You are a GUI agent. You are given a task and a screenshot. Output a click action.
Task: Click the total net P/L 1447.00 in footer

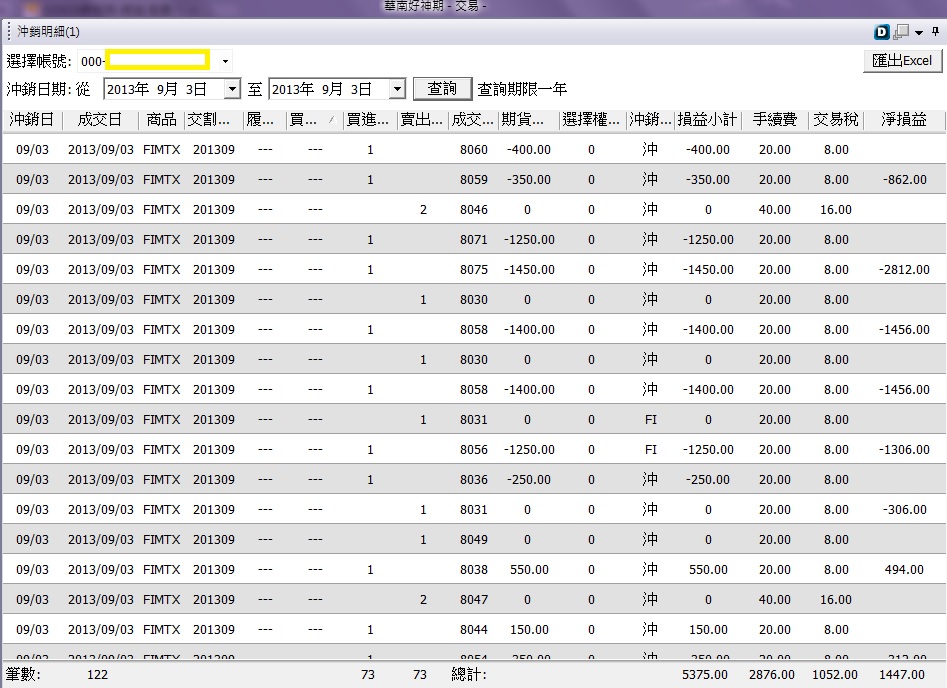(x=902, y=675)
